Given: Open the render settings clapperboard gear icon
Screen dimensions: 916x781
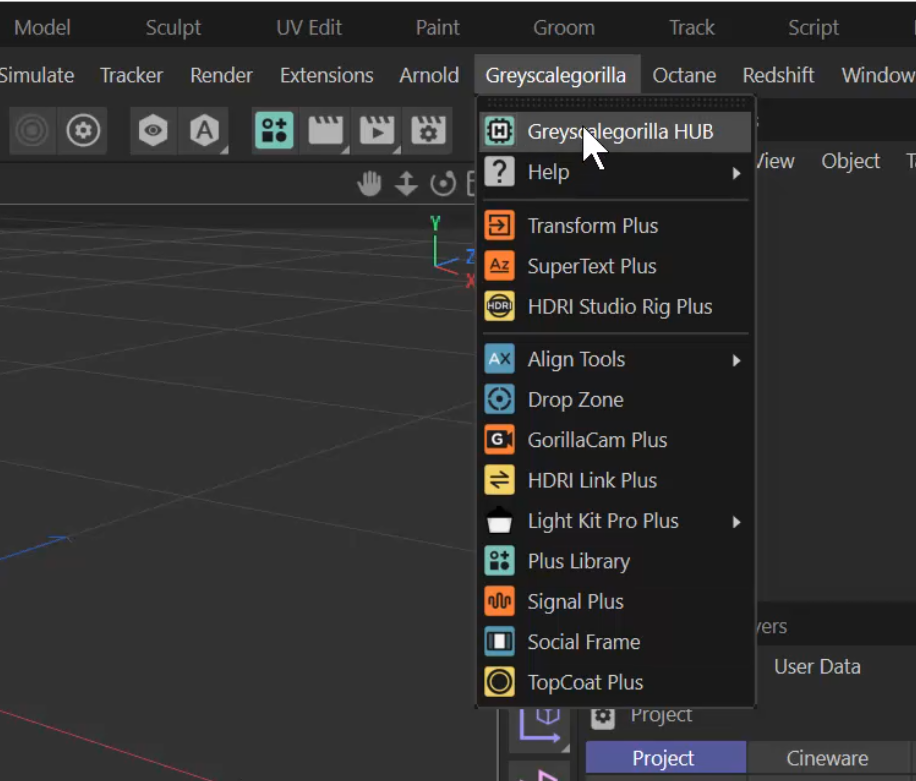Looking at the screenshot, I should tap(428, 130).
